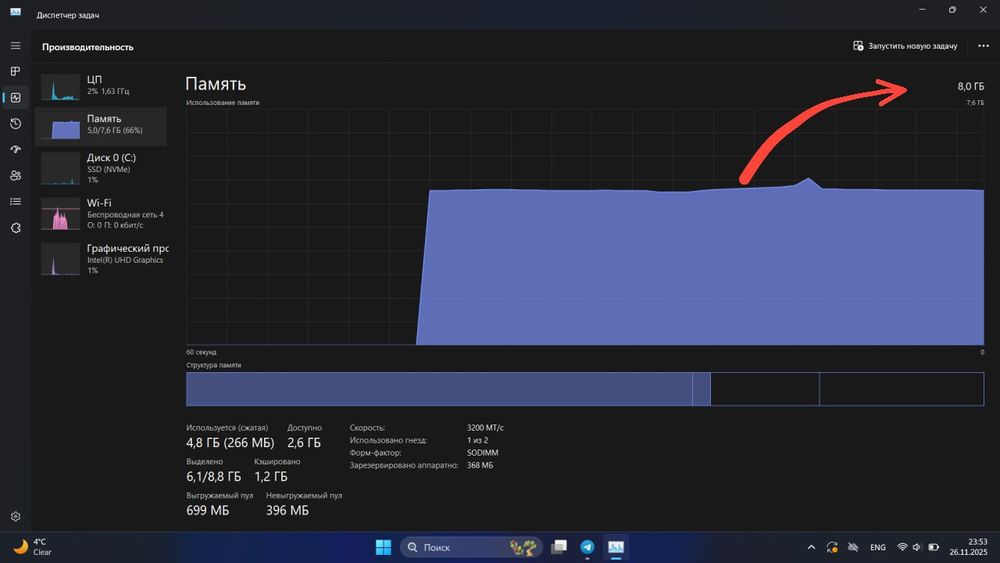Click the '4,8 ГБ (266 МБ)' in-use value

230,442
